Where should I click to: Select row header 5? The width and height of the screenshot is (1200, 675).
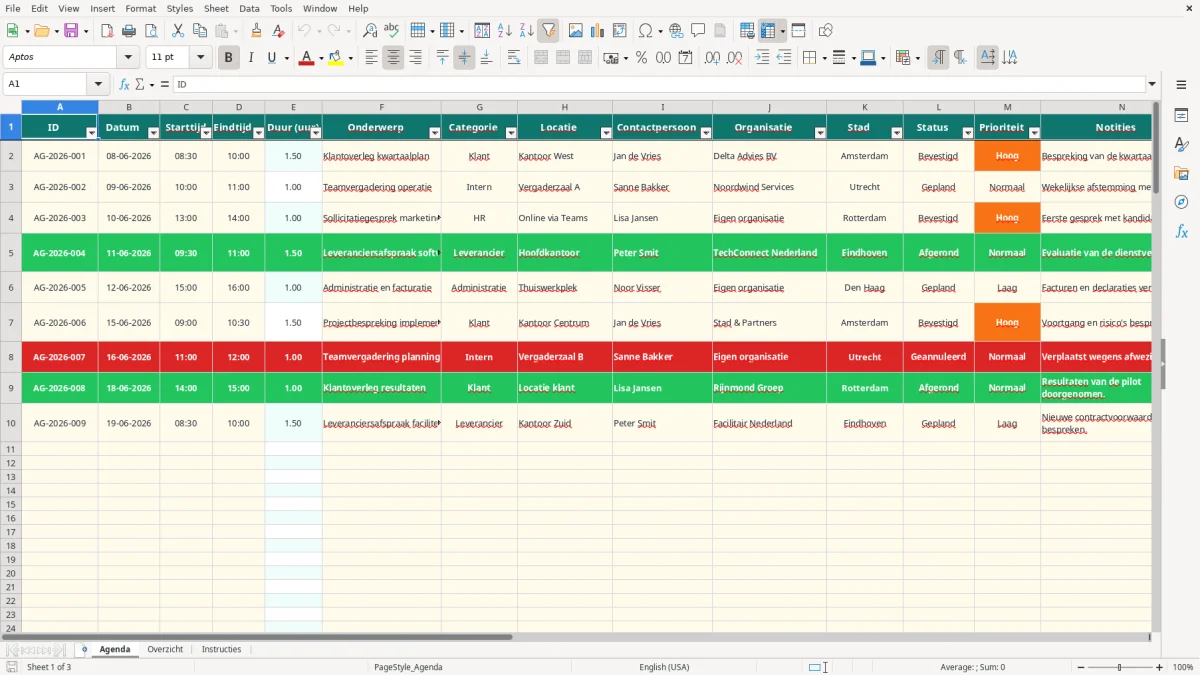tap(11, 253)
